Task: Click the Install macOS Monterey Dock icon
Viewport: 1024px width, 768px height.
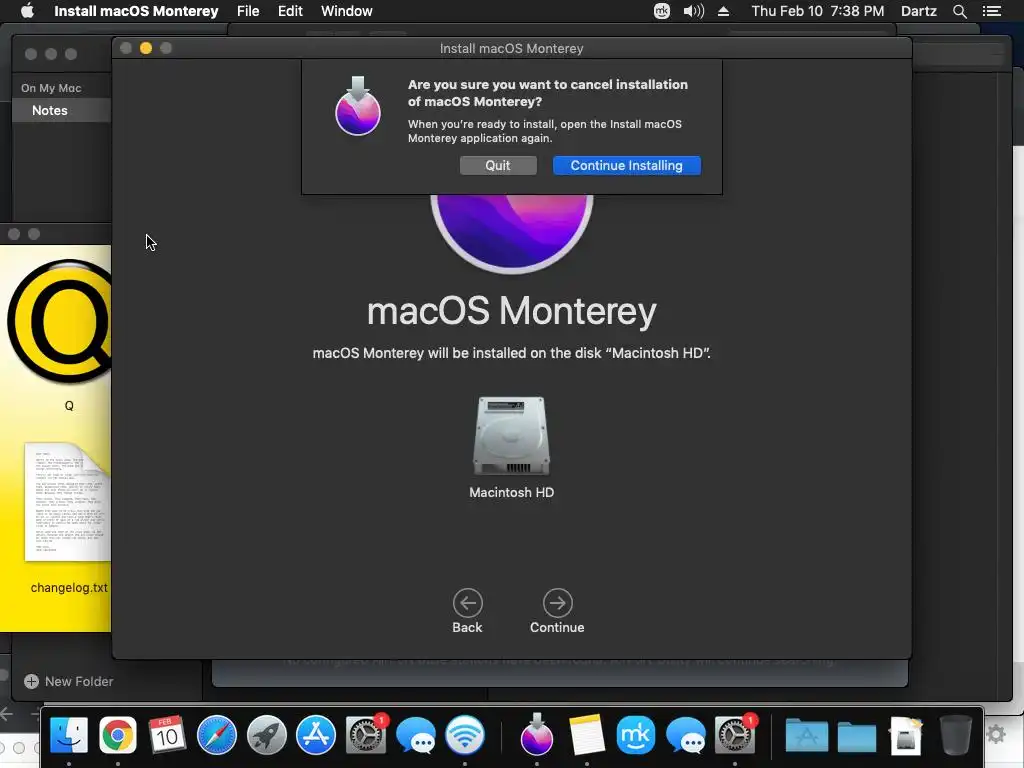Action: (537, 734)
